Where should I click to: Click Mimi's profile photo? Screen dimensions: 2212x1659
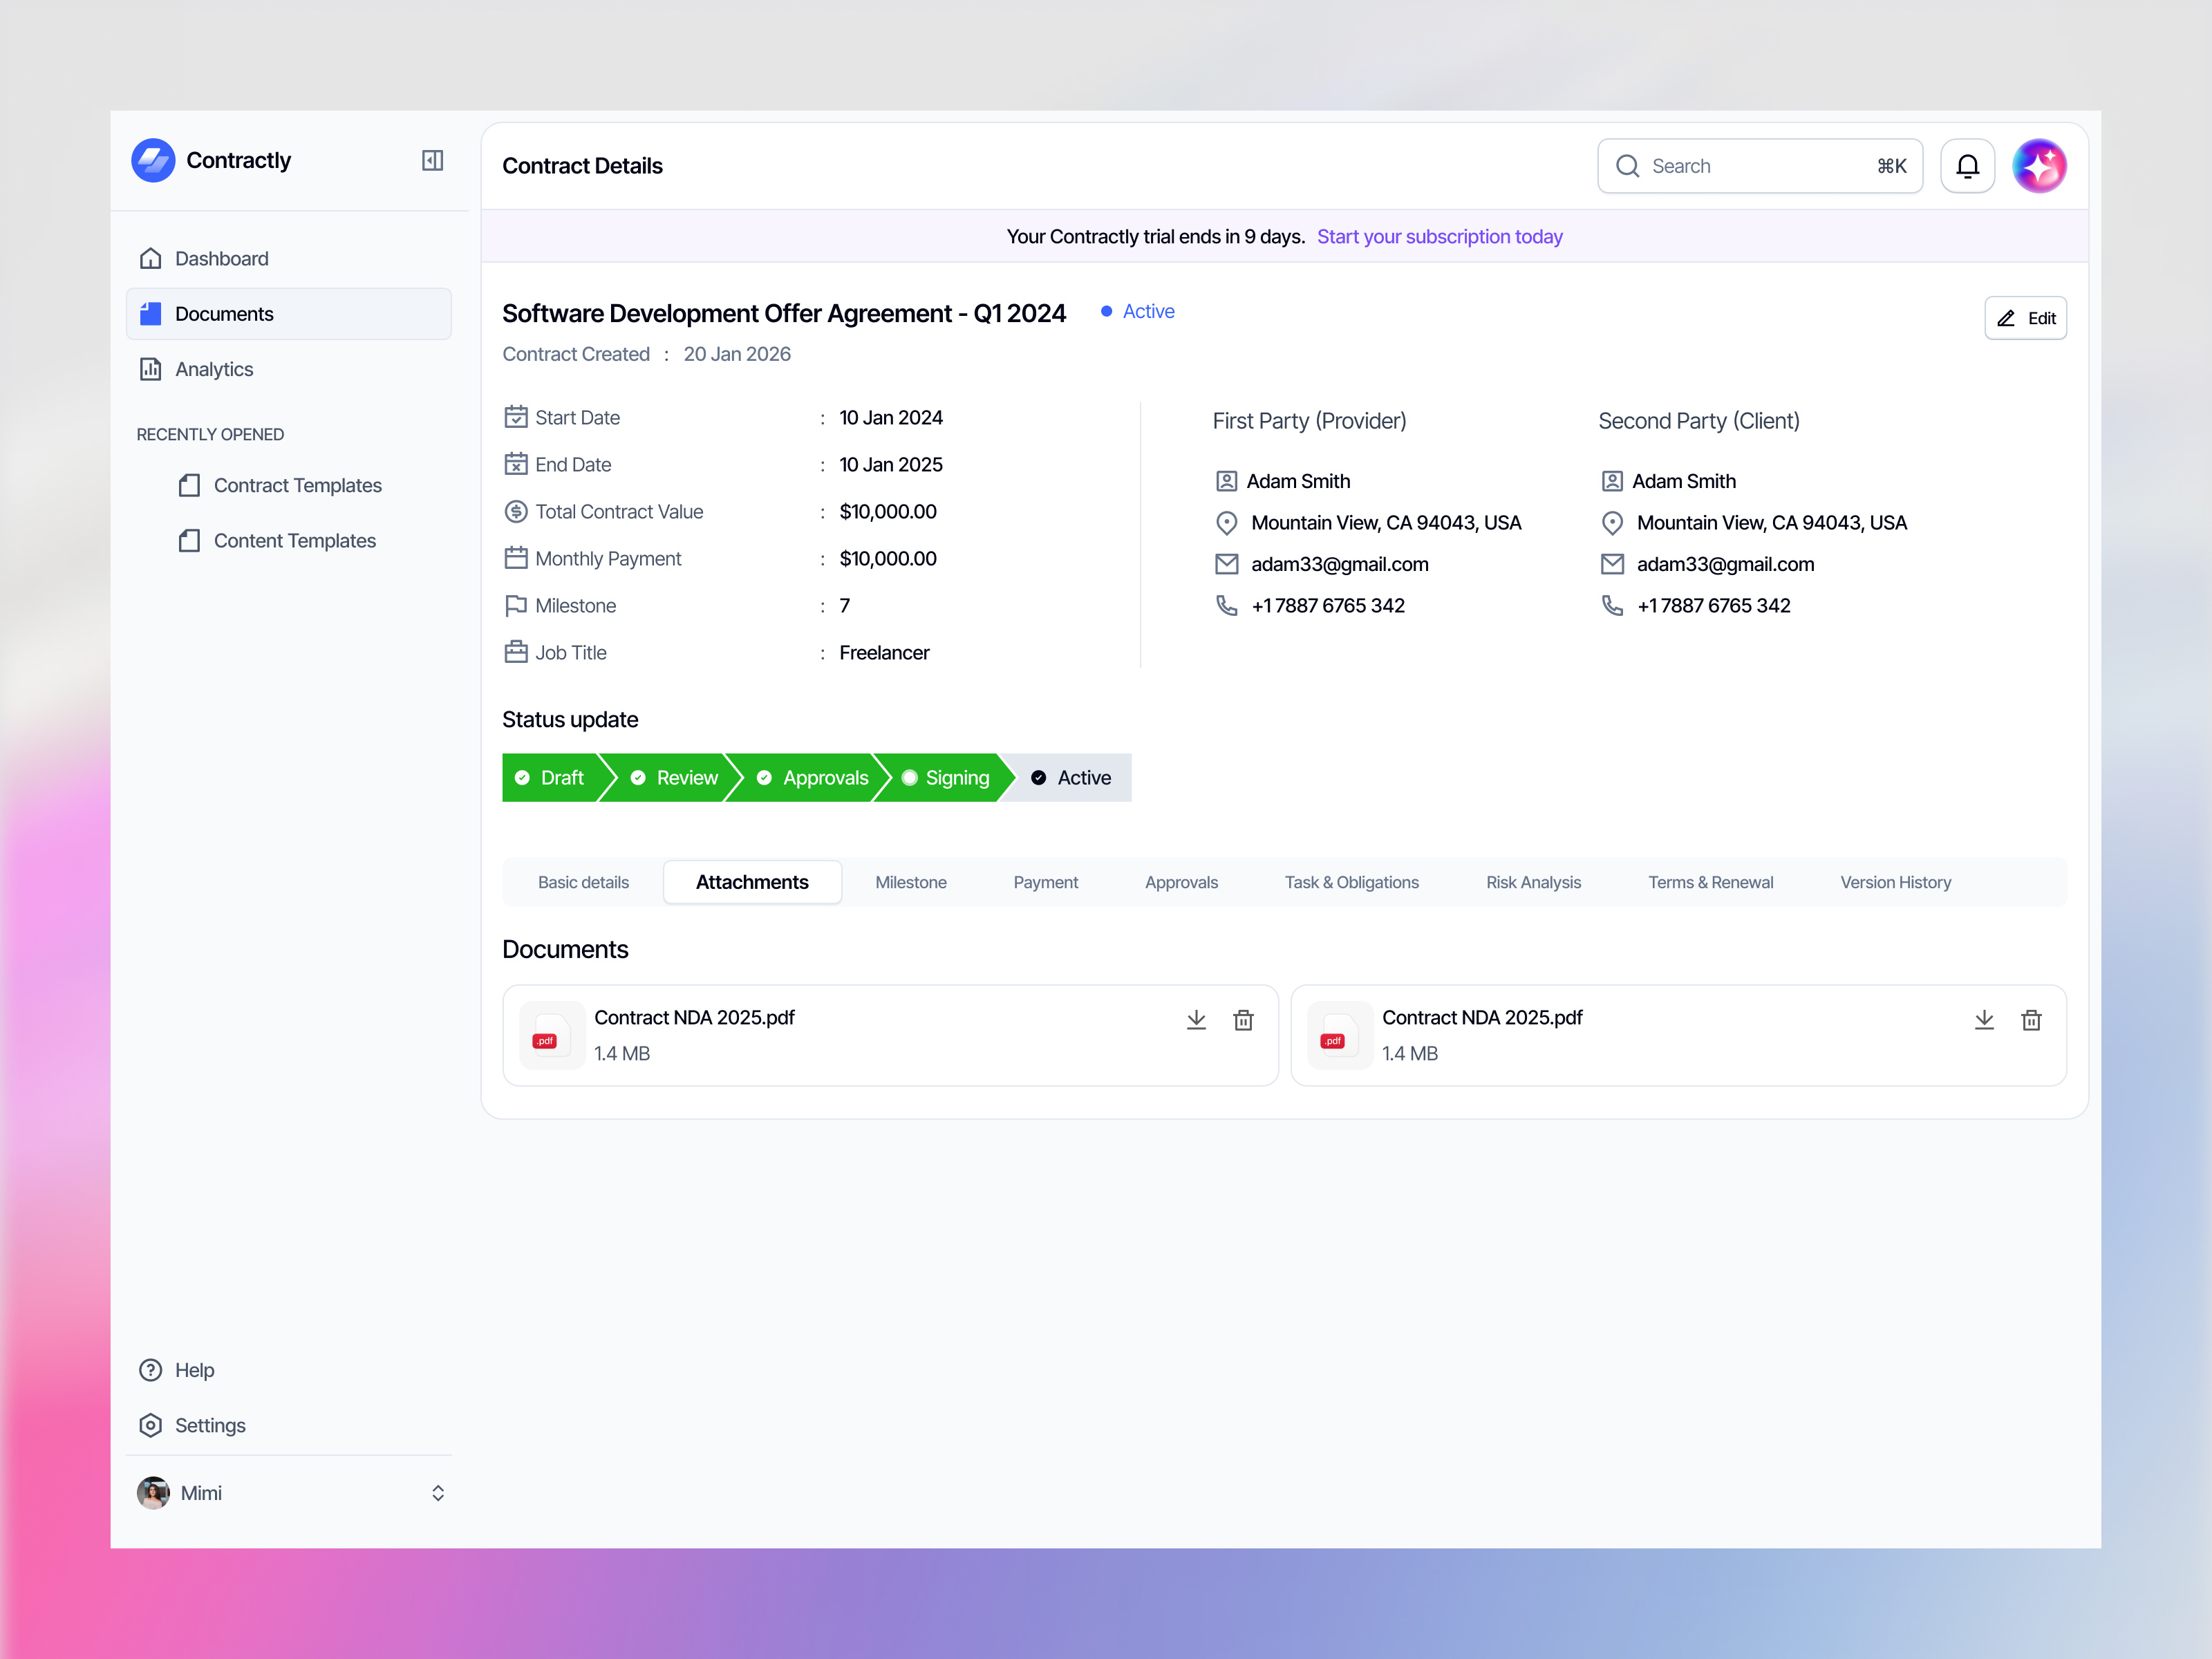153,1493
